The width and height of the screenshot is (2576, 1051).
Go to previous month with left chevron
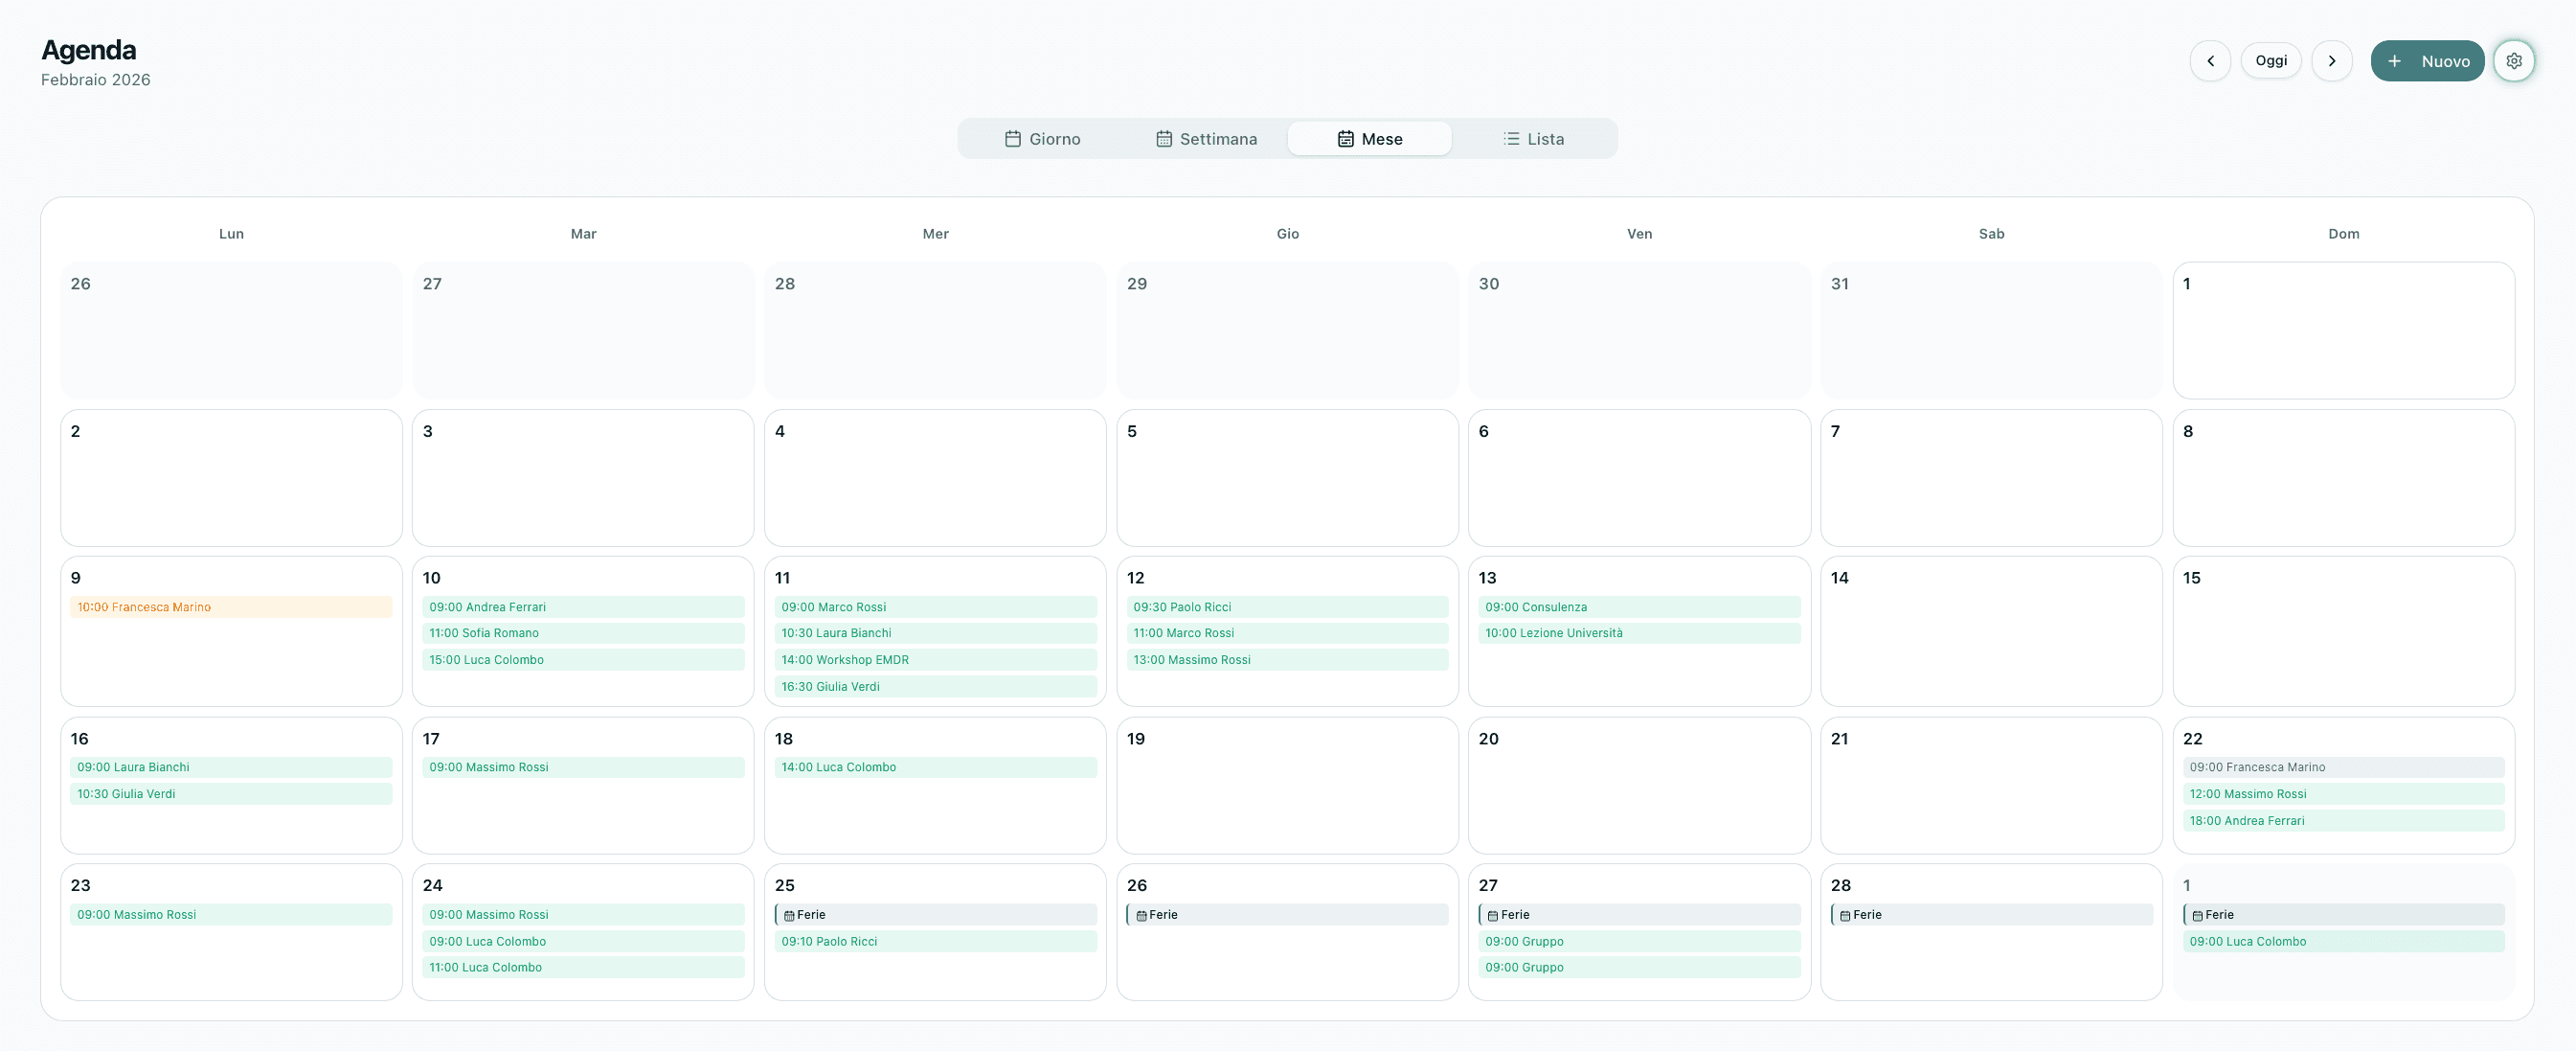[x=2210, y=60]
